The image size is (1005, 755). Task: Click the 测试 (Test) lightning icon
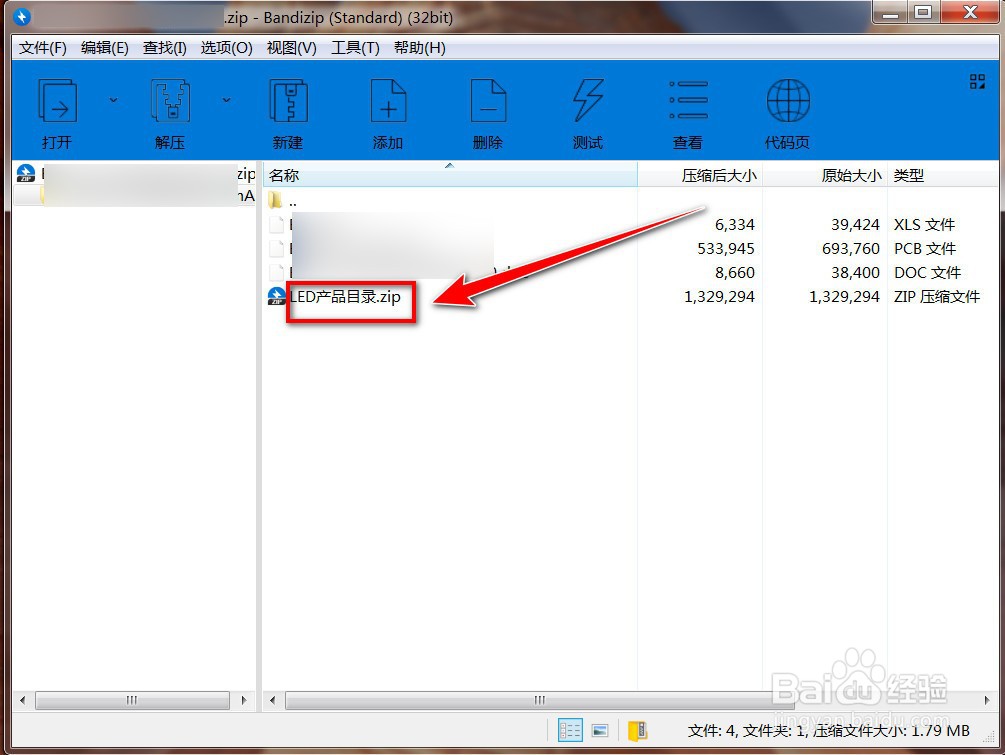coord(588,101)
